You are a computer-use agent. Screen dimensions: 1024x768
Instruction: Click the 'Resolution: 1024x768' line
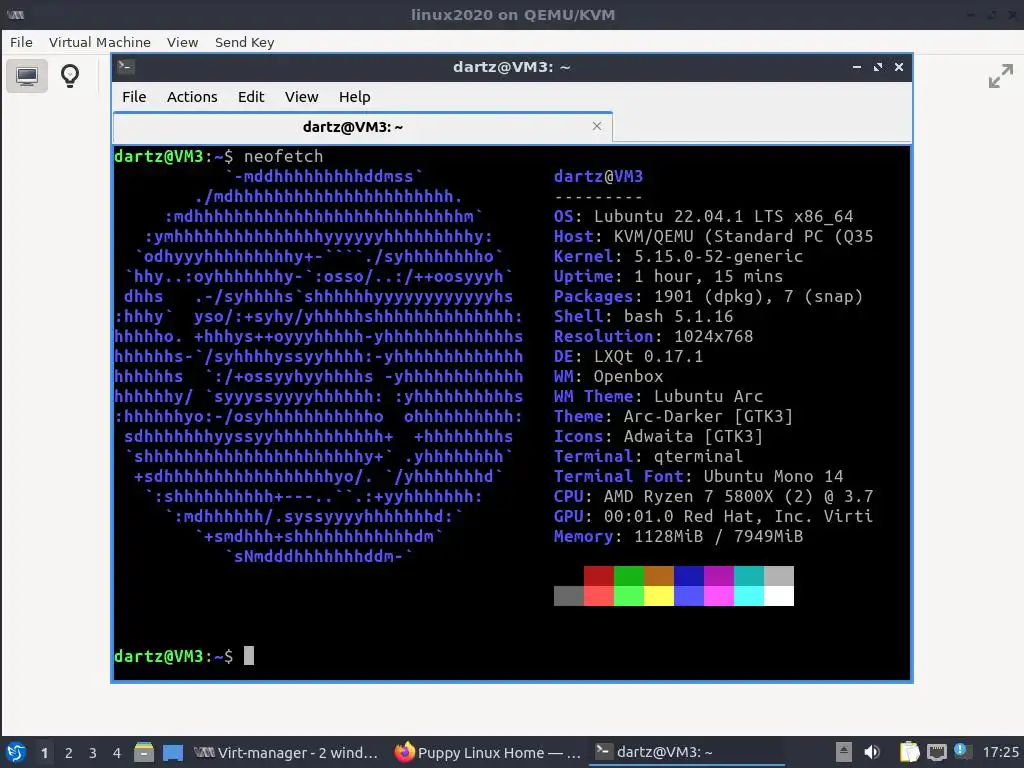click(653, 336)
